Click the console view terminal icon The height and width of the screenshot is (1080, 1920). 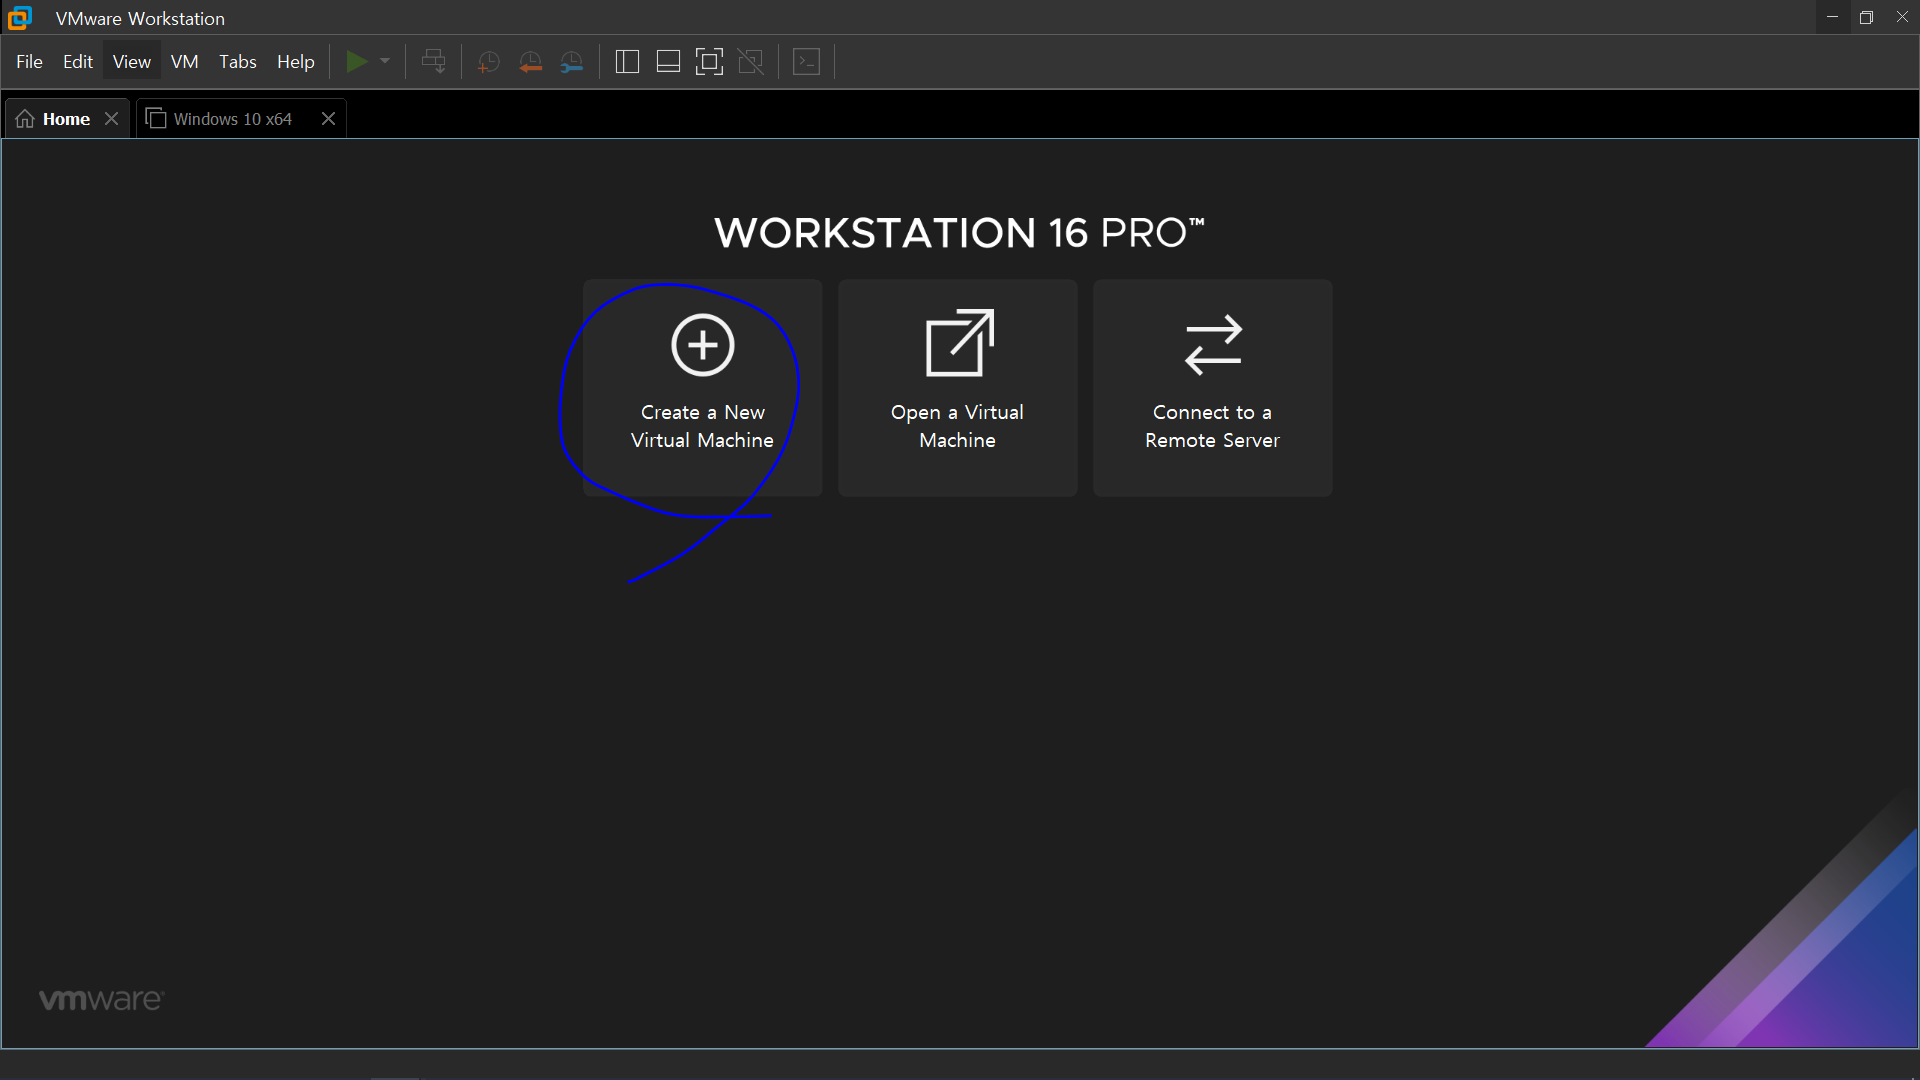806,62
